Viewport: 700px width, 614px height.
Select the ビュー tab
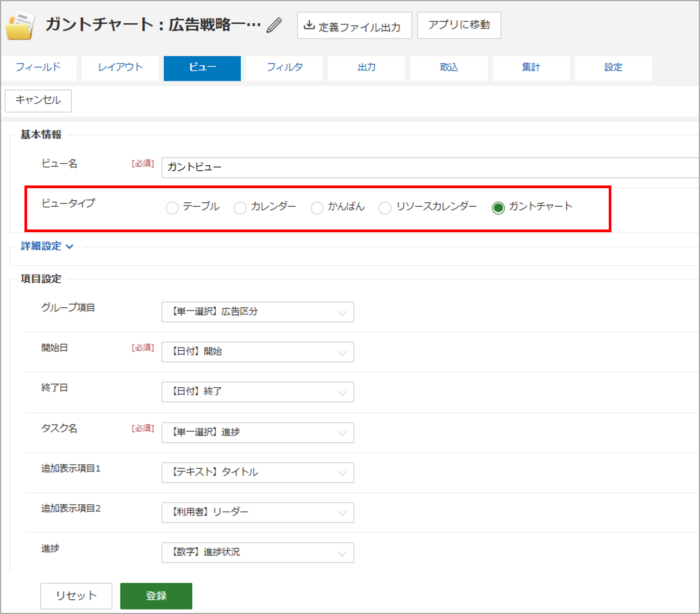point(202,68)
